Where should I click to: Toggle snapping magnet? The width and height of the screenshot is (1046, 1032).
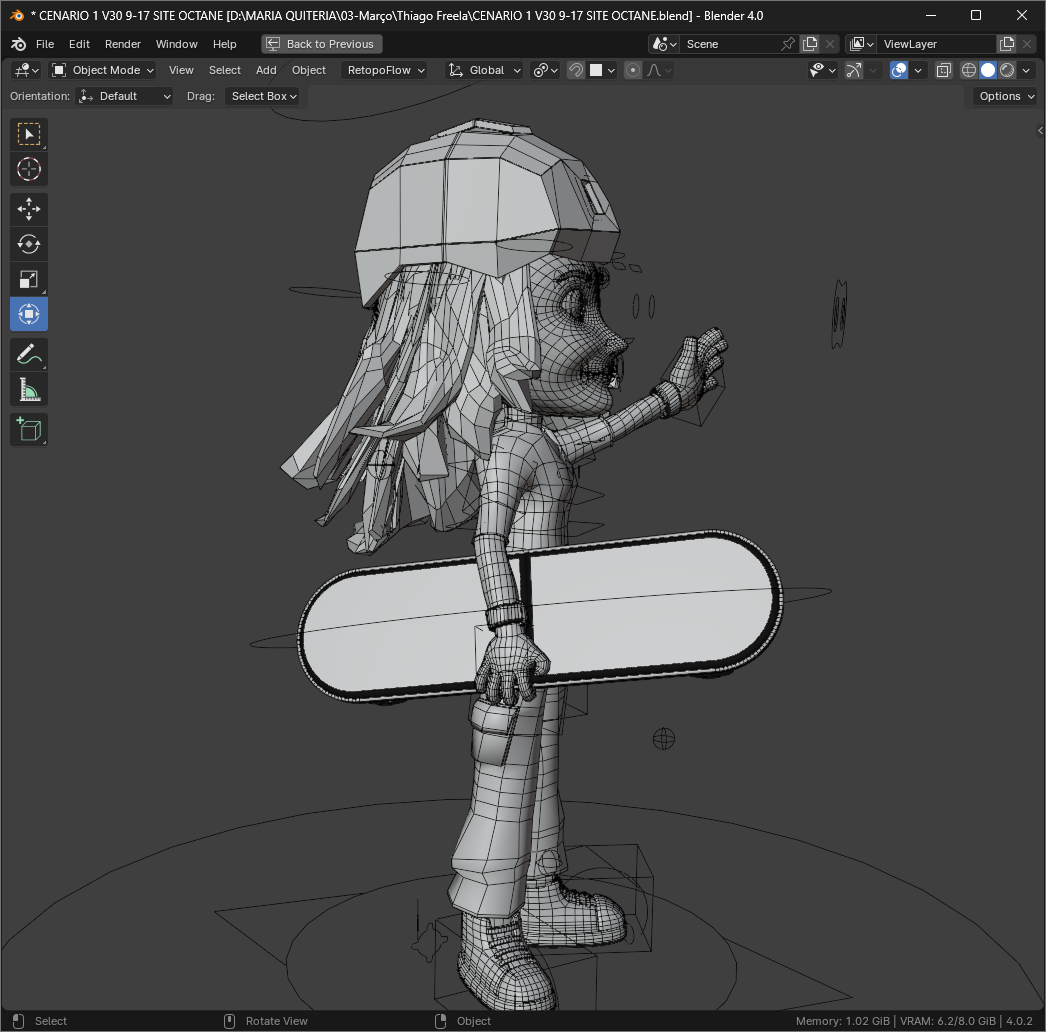coord(576,70)
